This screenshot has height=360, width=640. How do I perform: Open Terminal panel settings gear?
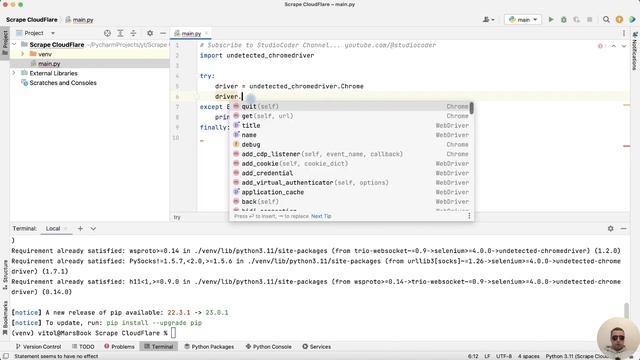(x=610, y=229)
